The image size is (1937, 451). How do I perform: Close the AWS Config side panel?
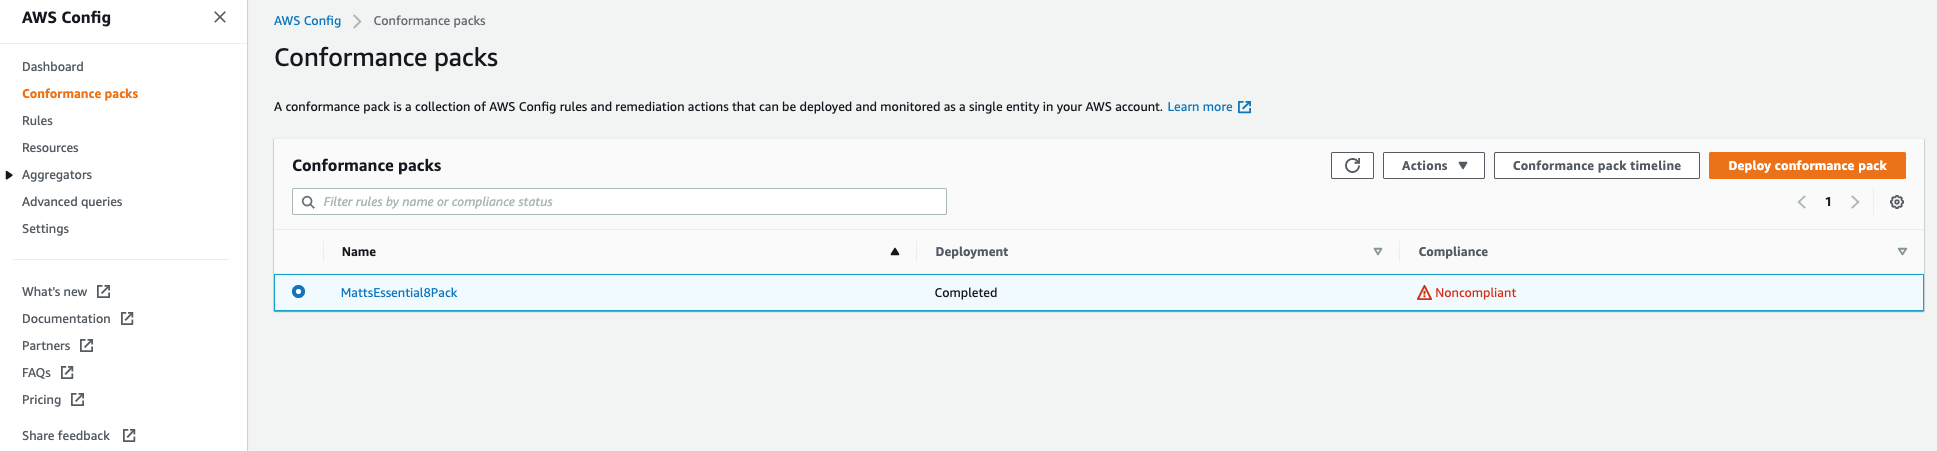[x=220, y=17]
